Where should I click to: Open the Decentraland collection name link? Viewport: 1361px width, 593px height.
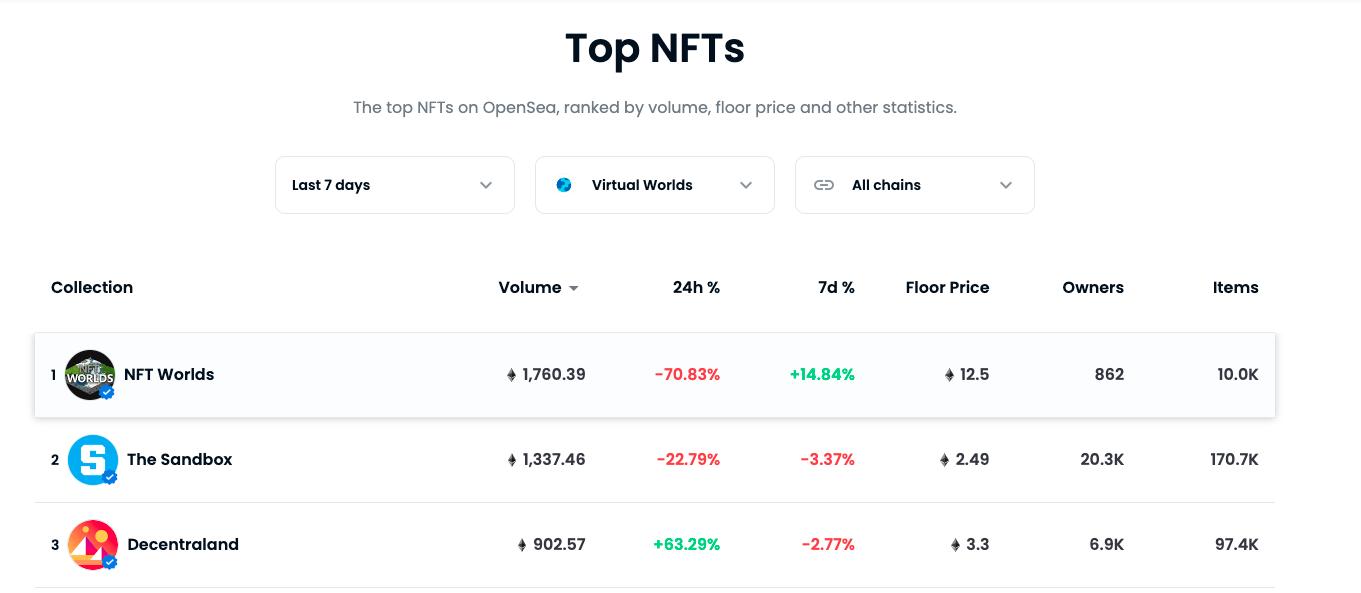pos(183,545)
